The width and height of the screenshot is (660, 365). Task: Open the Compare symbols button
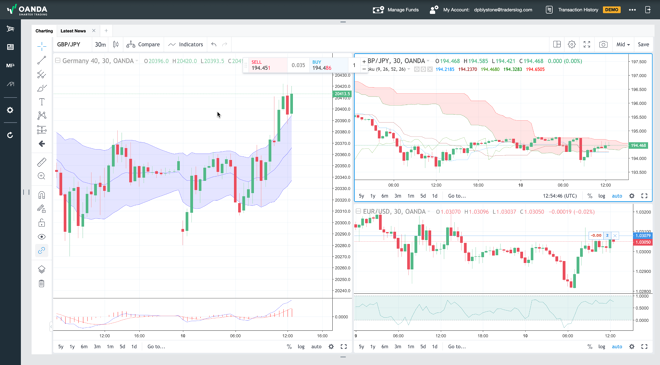point(143,44)
